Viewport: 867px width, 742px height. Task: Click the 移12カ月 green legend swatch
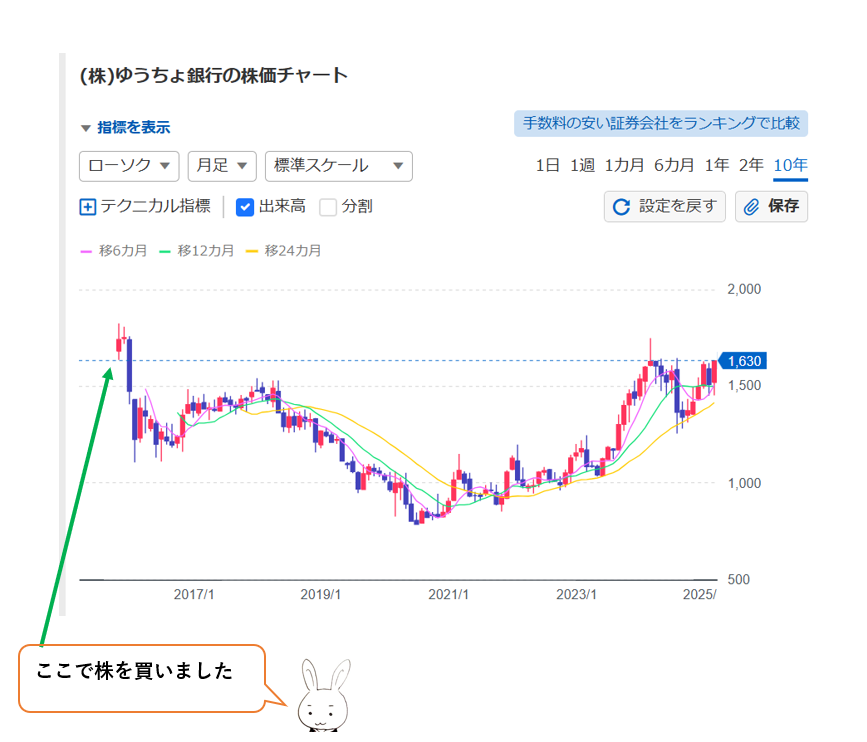[165, 252]
